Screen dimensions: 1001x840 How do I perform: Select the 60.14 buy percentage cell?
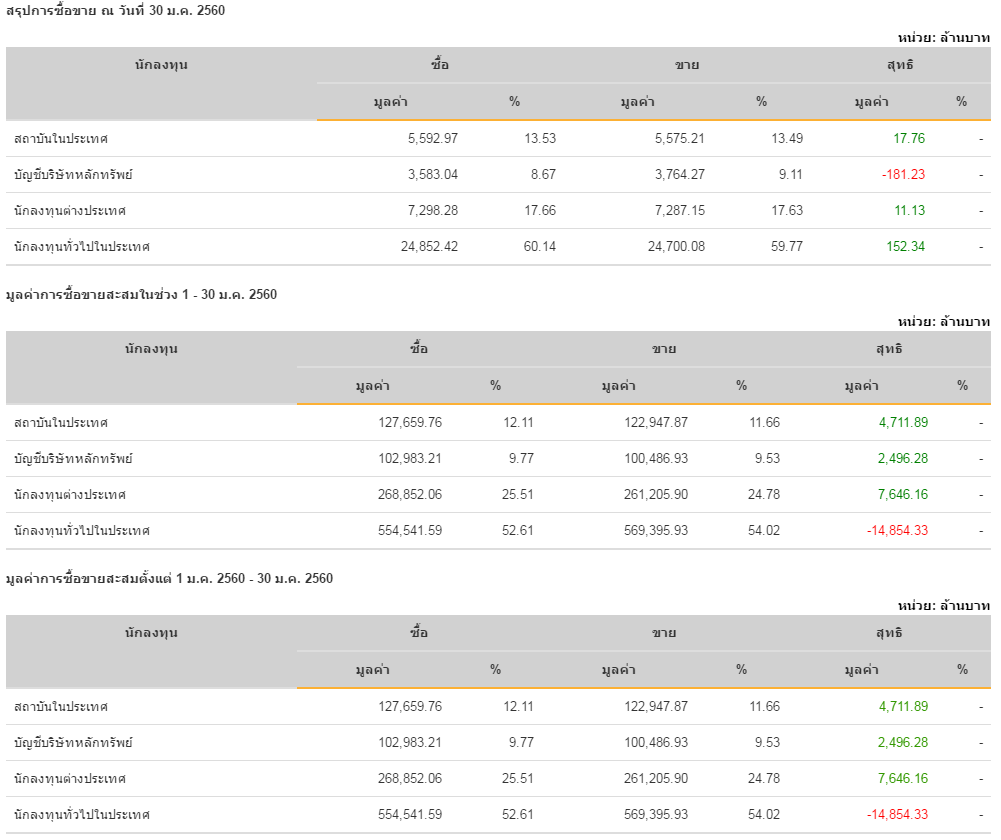540,247
